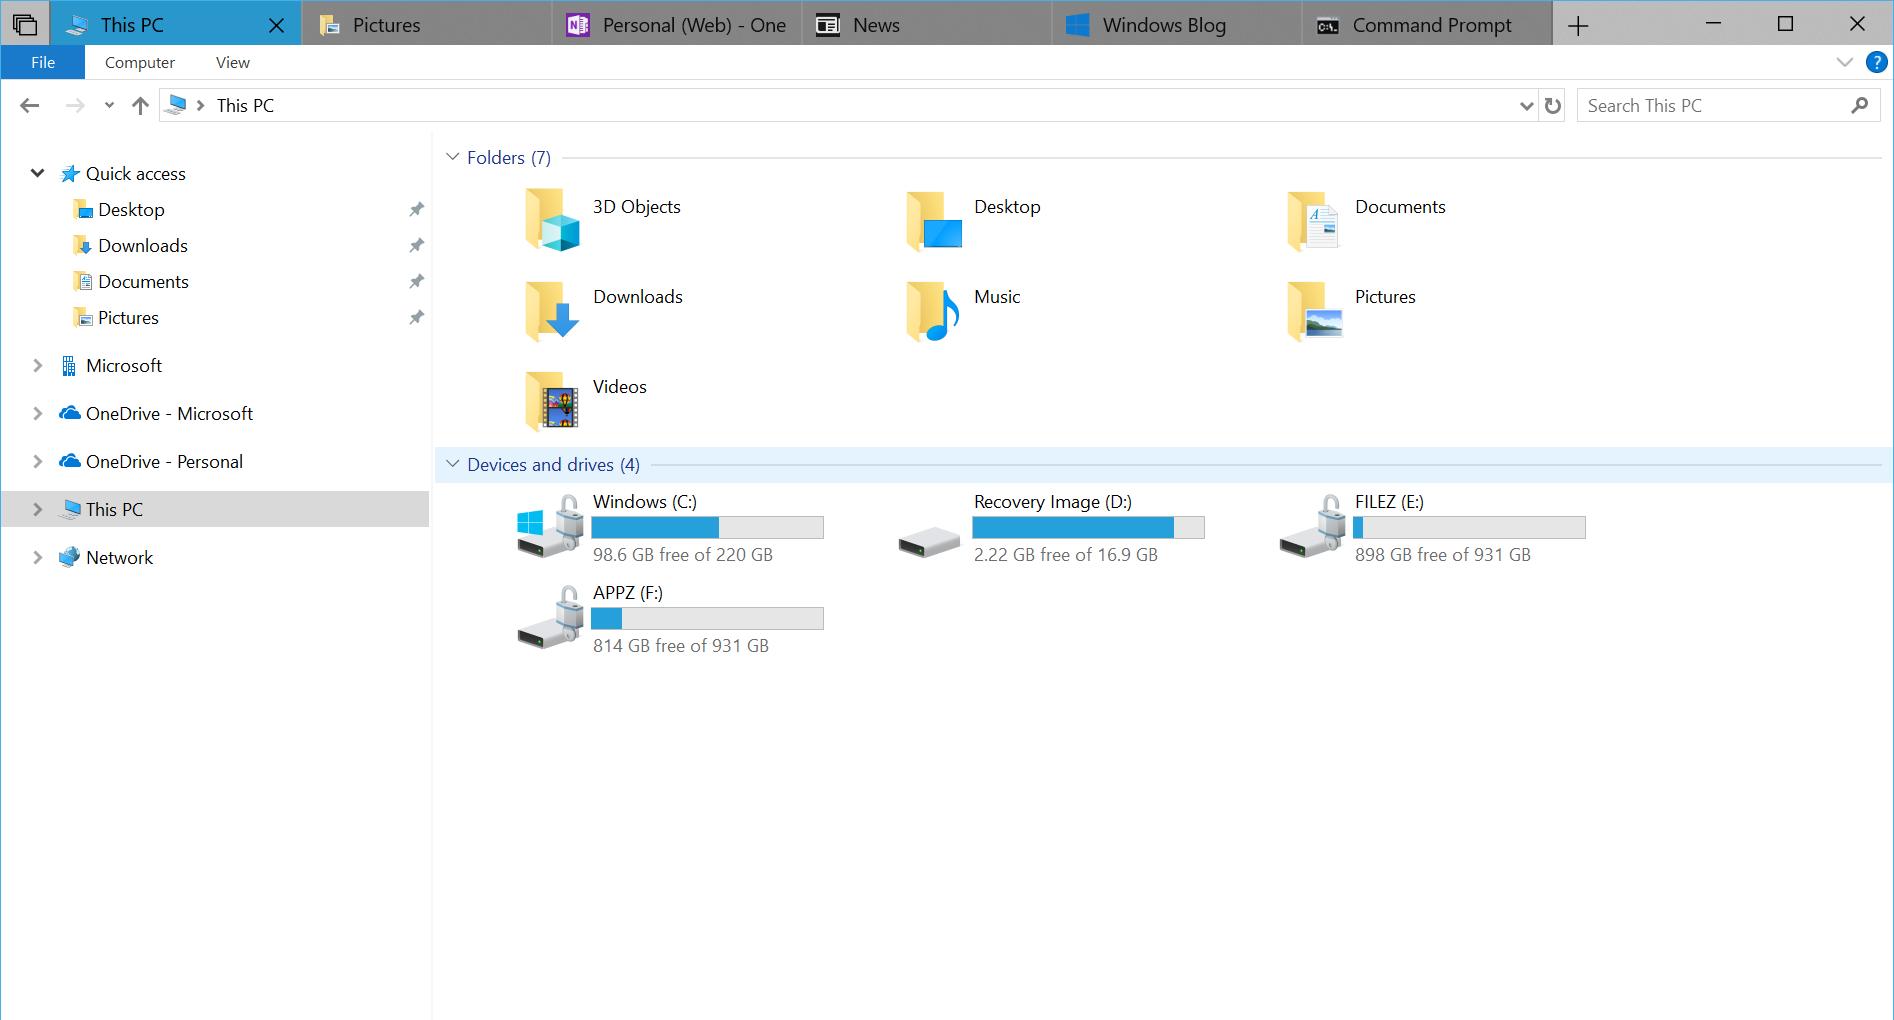The width and height of the screenshot is (1894, 1020).
Task: Click the Forward navigation arrow
Action: click(75, 105)
